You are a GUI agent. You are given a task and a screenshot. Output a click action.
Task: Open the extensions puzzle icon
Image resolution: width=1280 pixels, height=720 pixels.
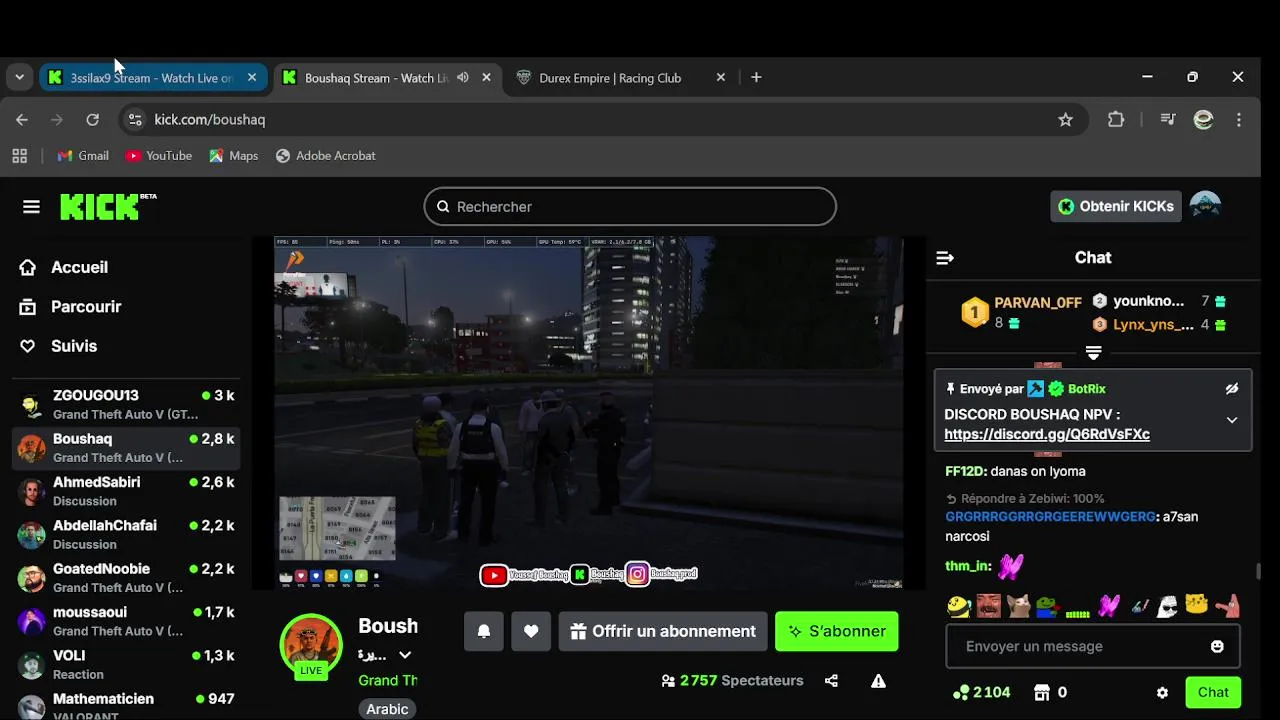point(1116,119)
